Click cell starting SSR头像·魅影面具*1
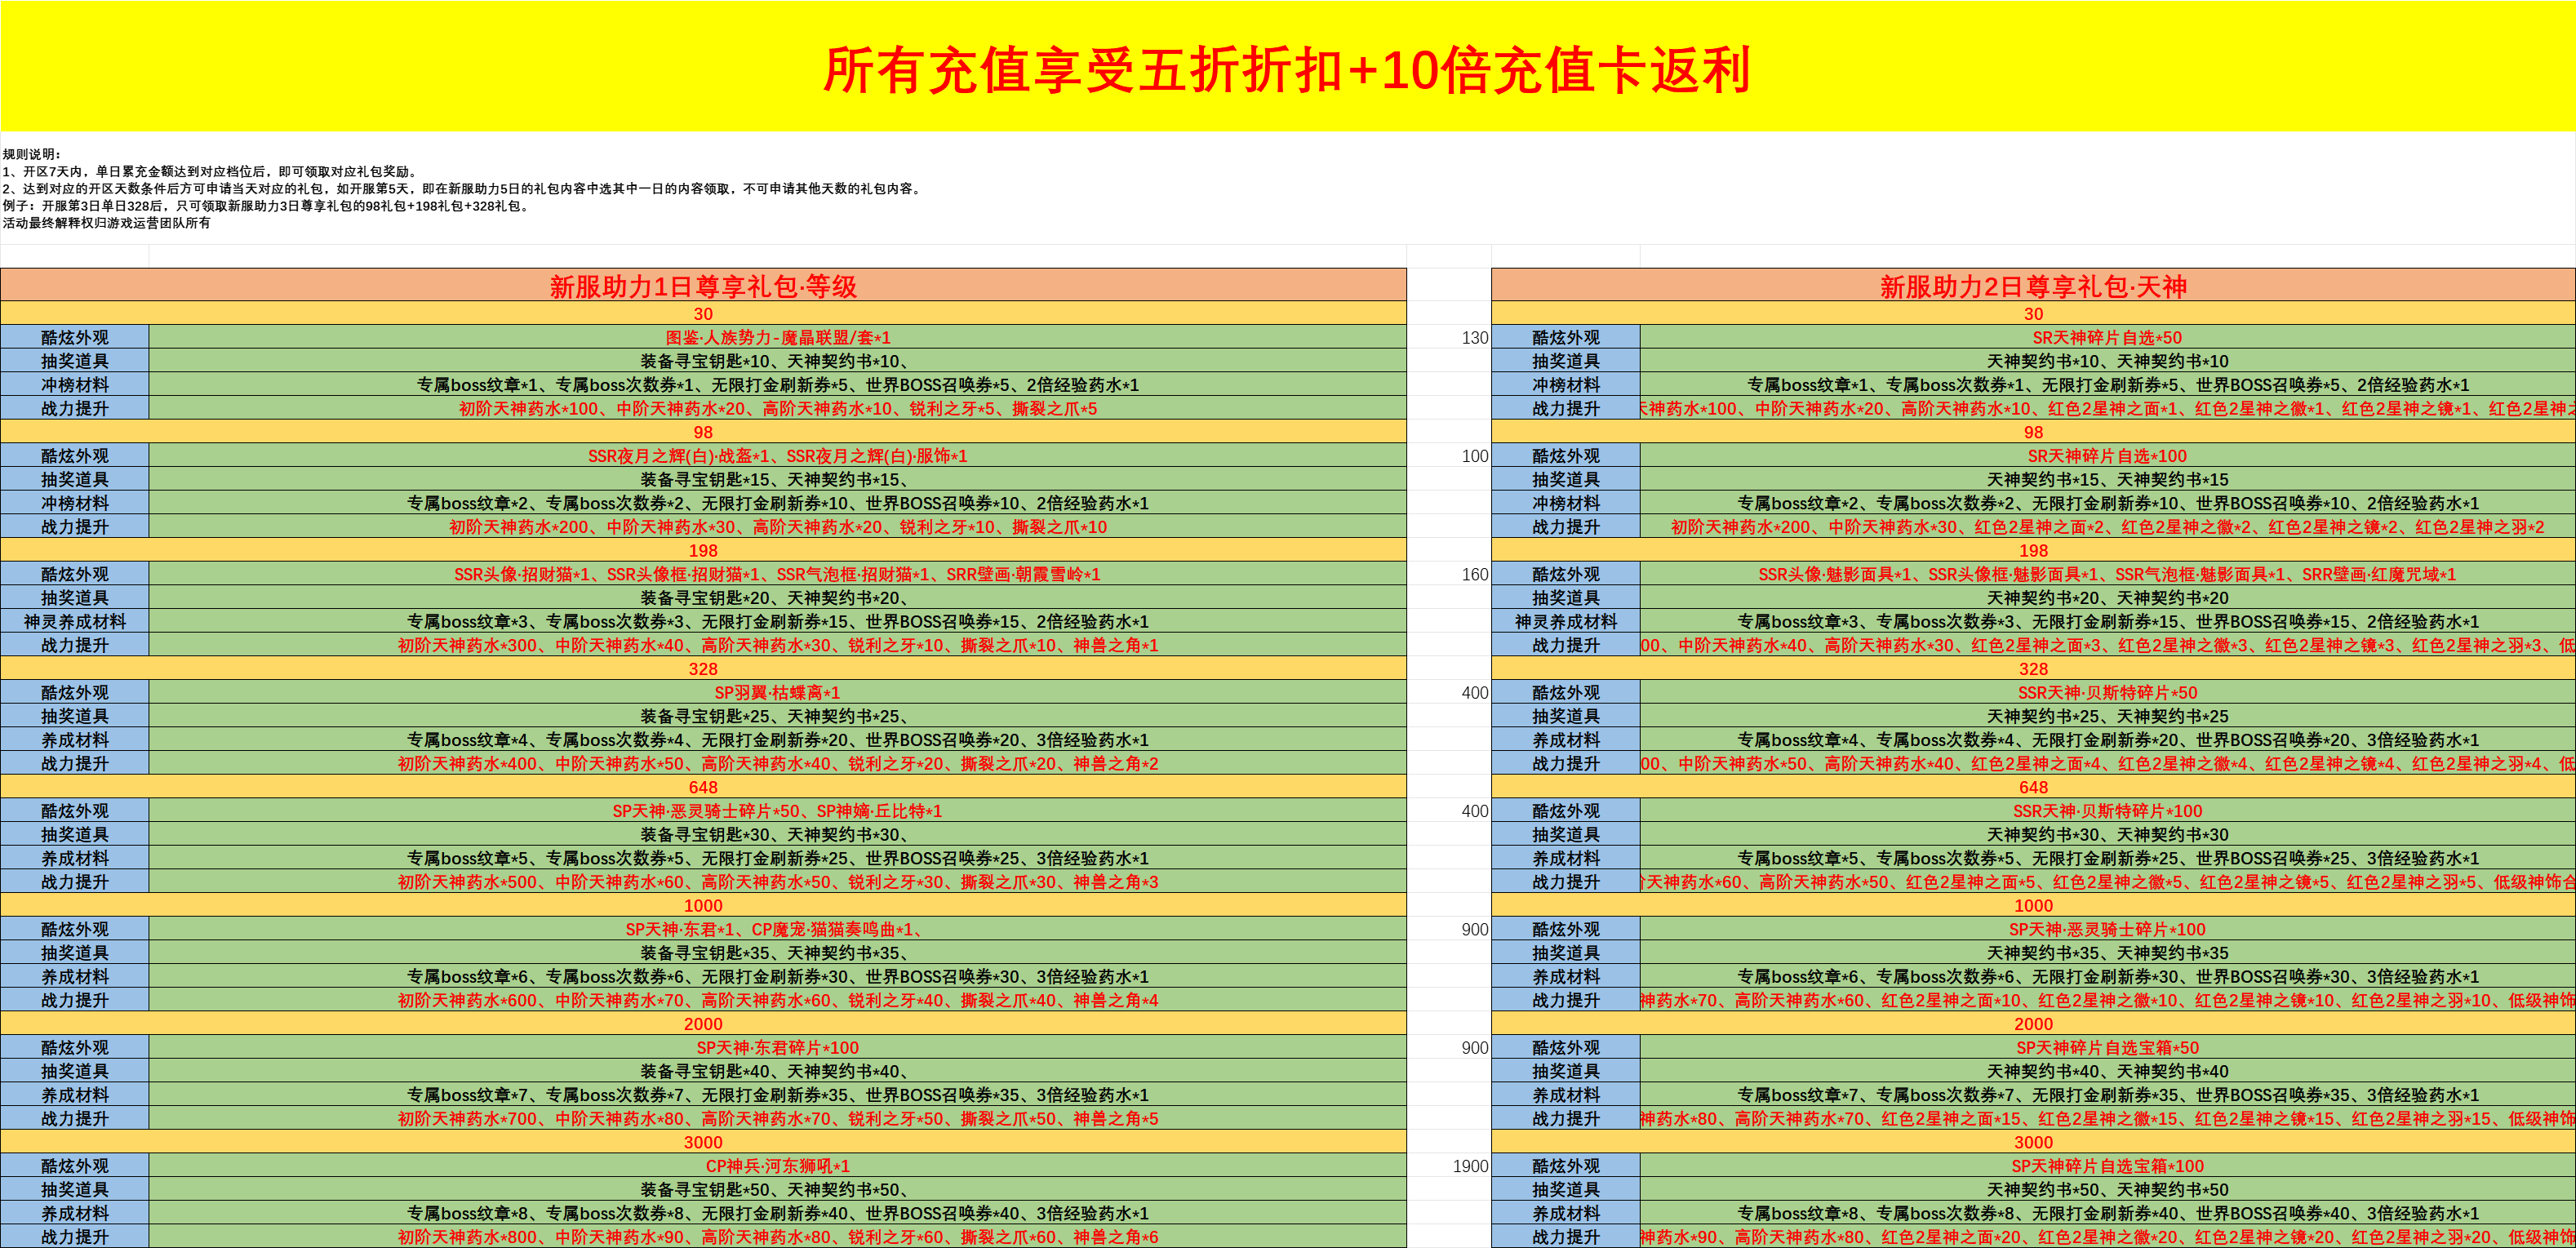Image resolution: width=2576 pixels, height=1248 pixels. [x=2107, y=574]
